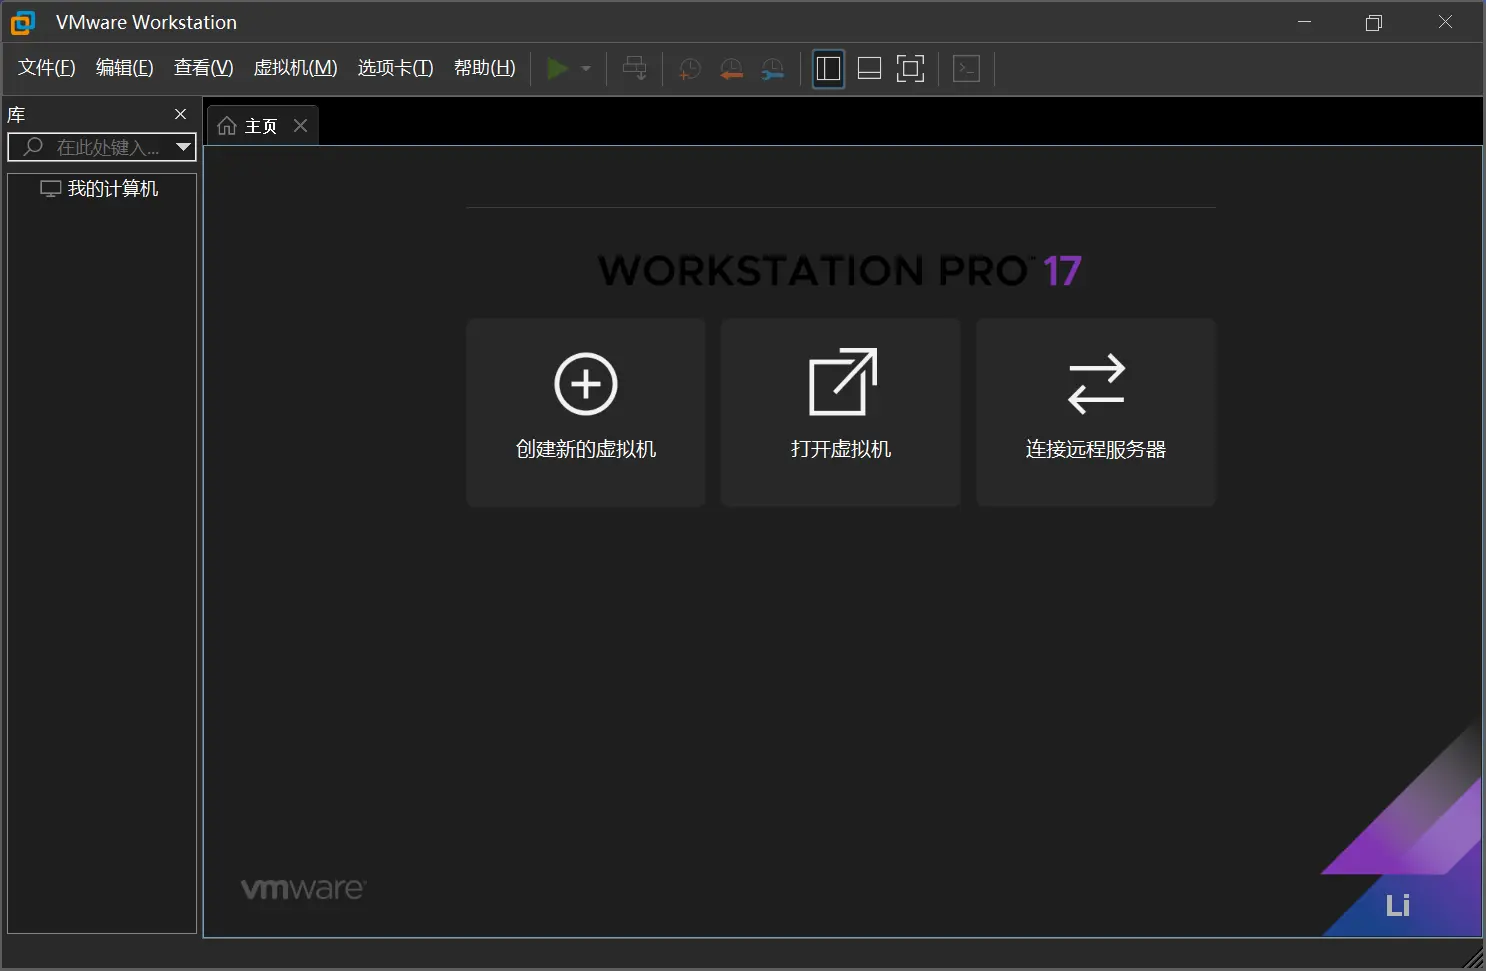Click the revert to snapshot icon
Screen dimensions: 1486x971
click(731, 69)
